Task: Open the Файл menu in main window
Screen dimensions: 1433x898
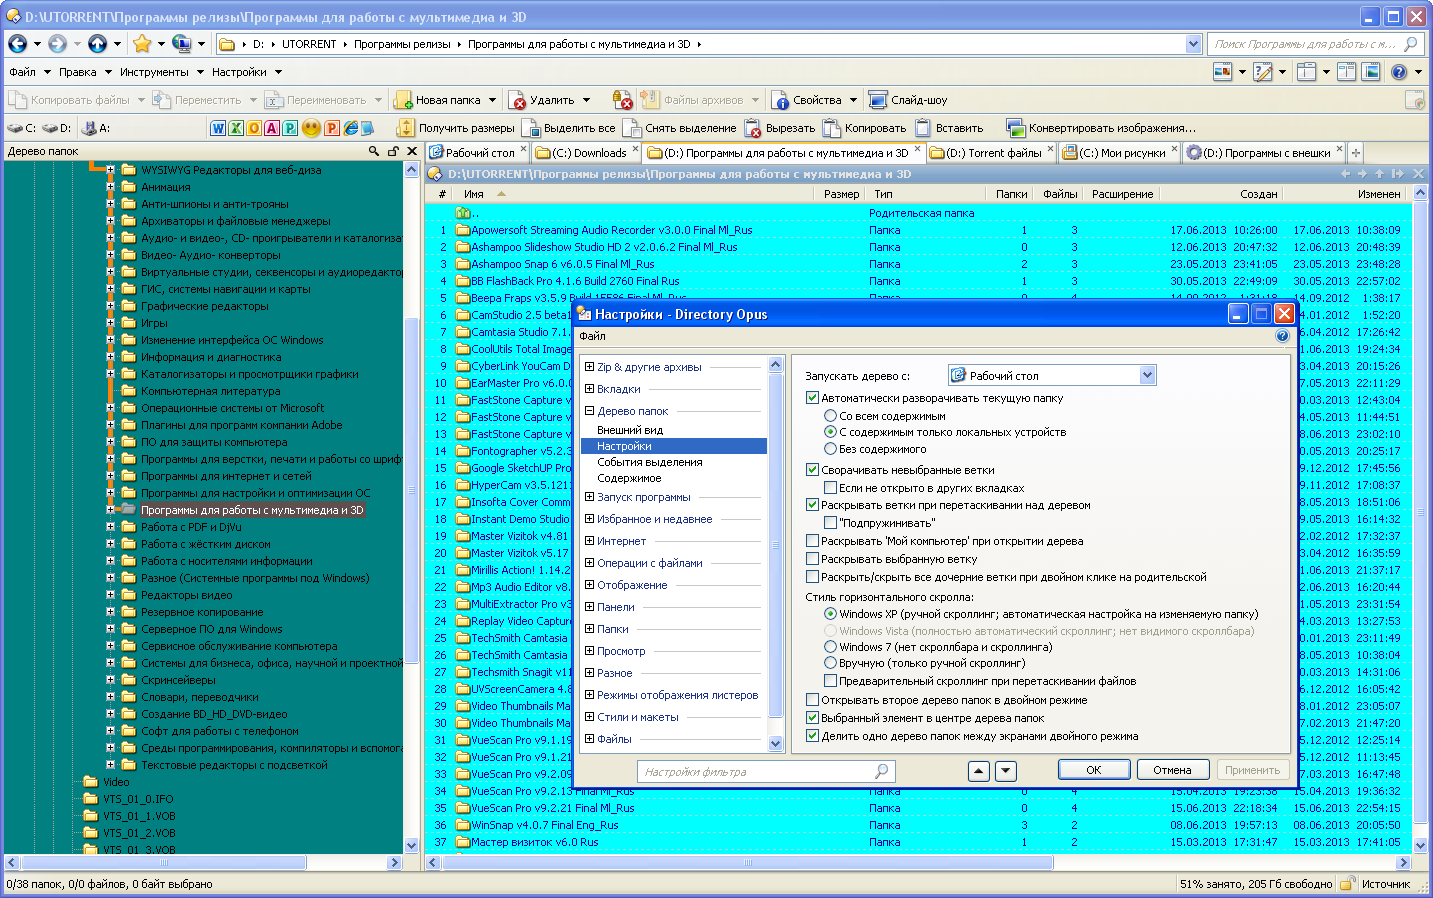Action: (x=22, y=72)
